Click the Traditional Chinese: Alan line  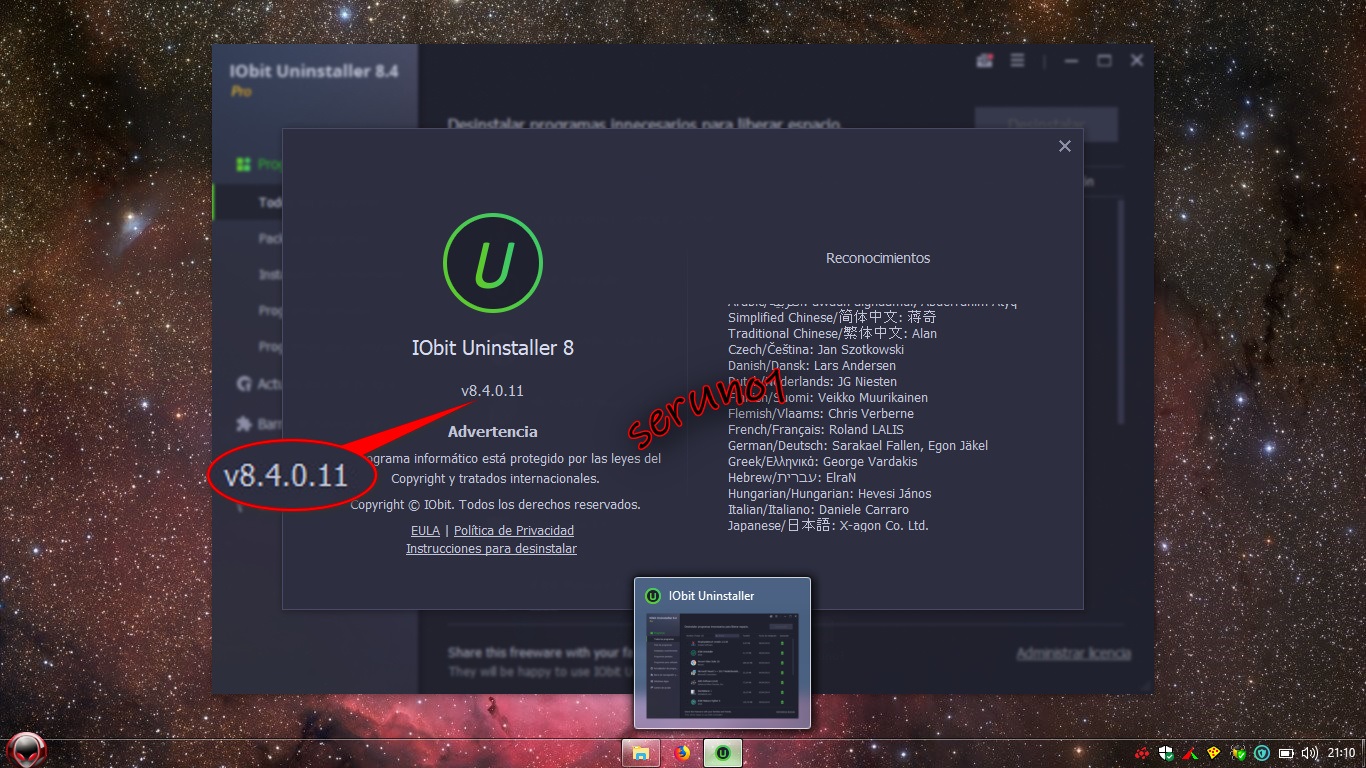832,333
